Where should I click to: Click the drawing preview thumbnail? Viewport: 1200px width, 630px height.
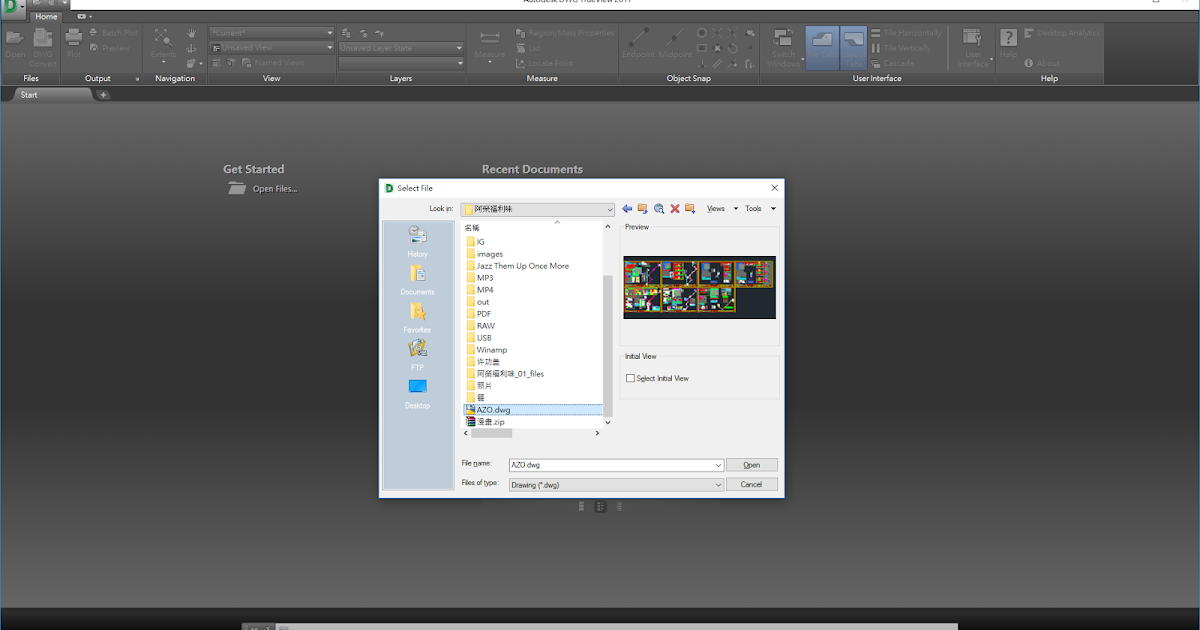tap(699, 287)
